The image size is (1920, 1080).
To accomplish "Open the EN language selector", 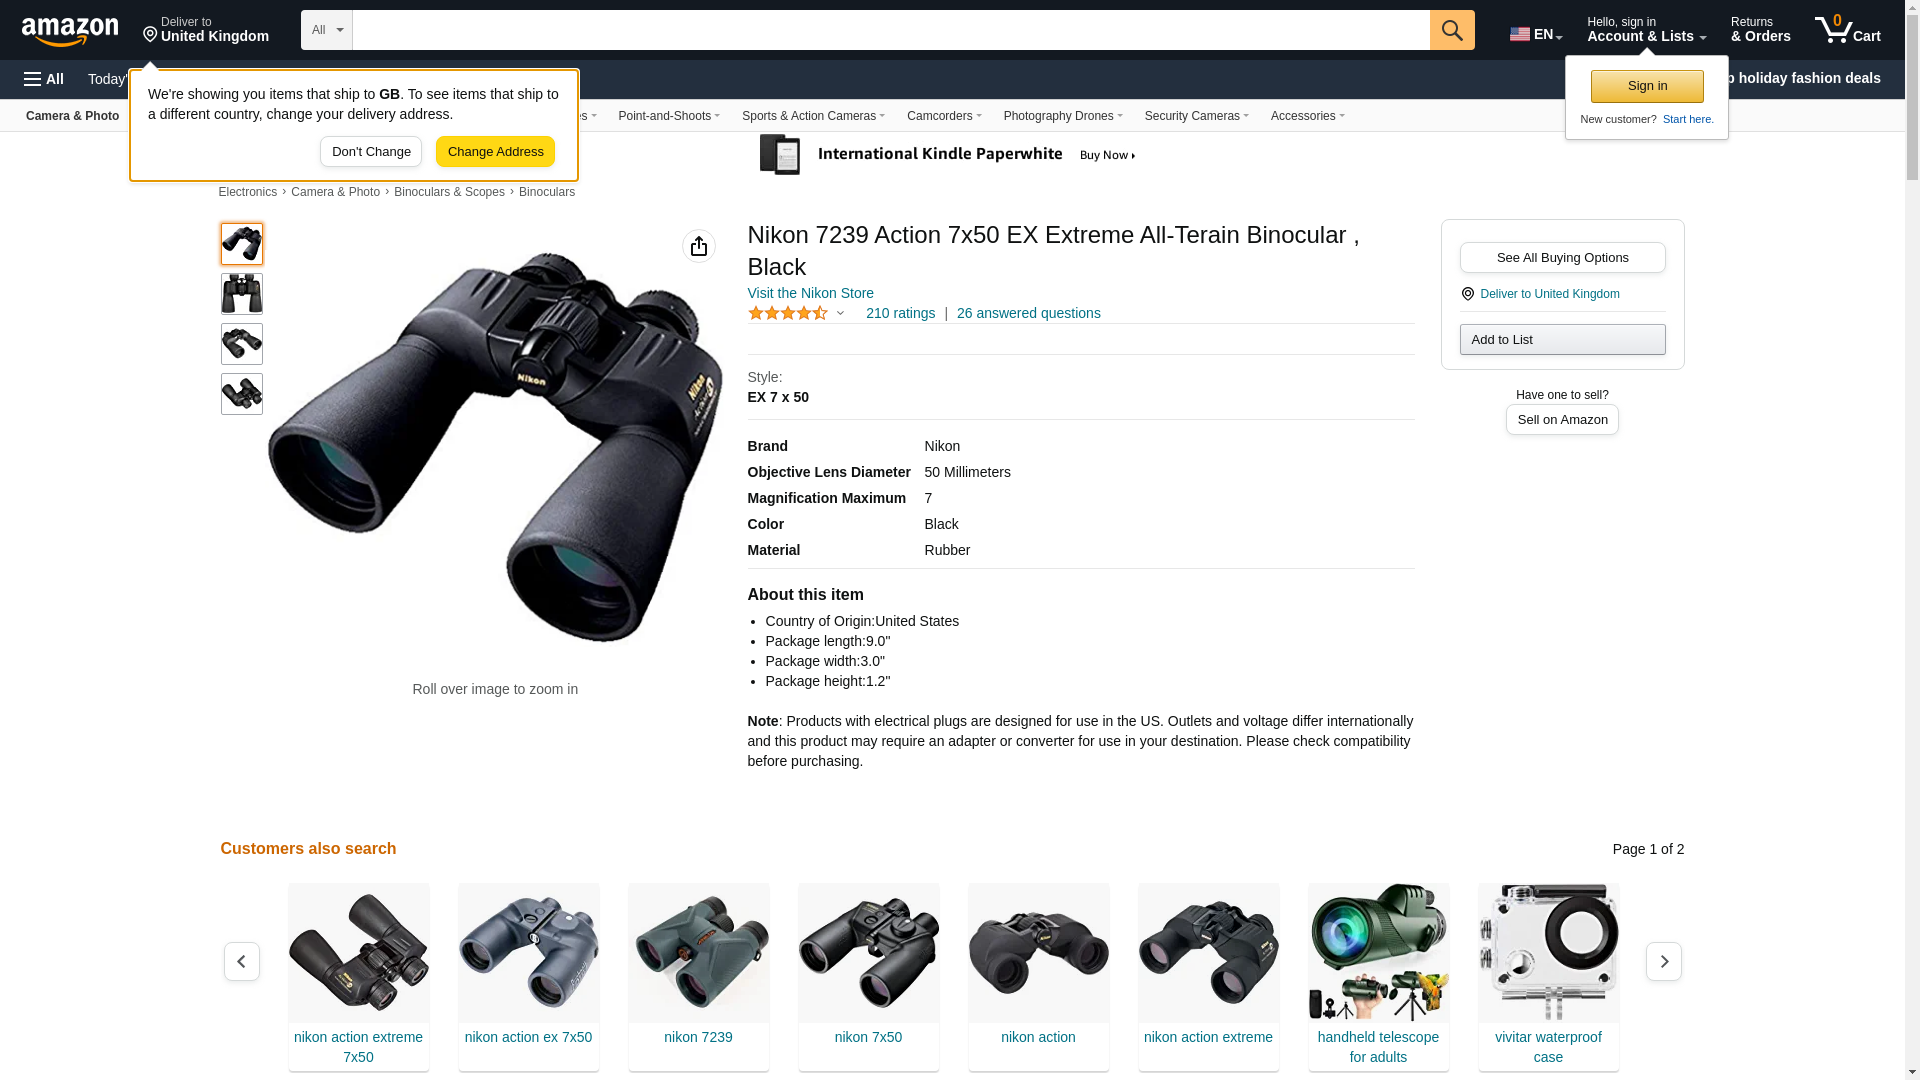I will tap(1536, 34).
